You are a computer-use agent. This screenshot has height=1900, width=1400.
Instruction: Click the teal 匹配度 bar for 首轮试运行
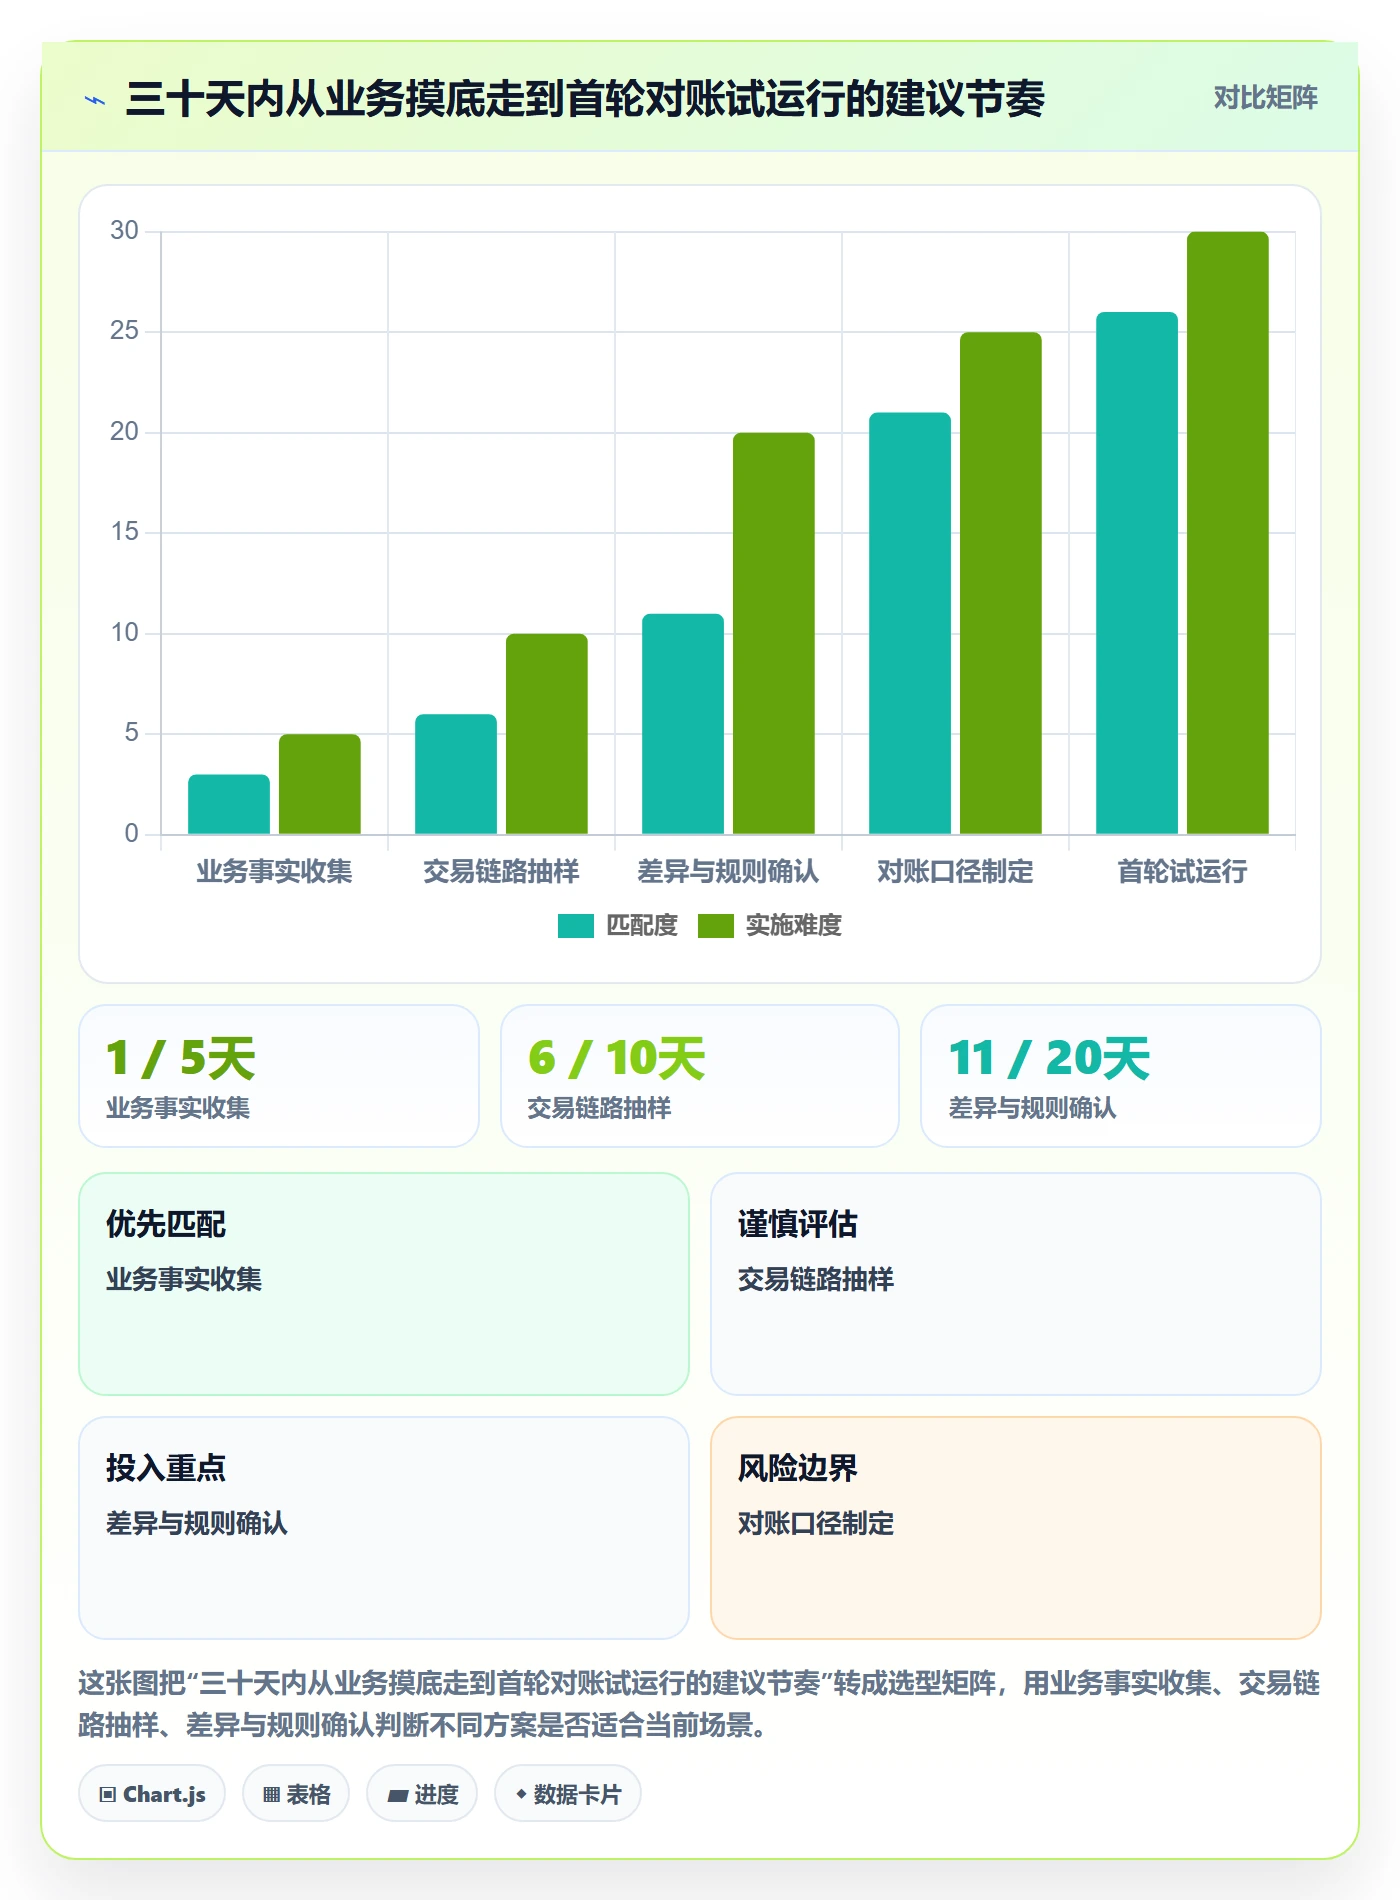pyautogui.click(x=1137, y=573)
